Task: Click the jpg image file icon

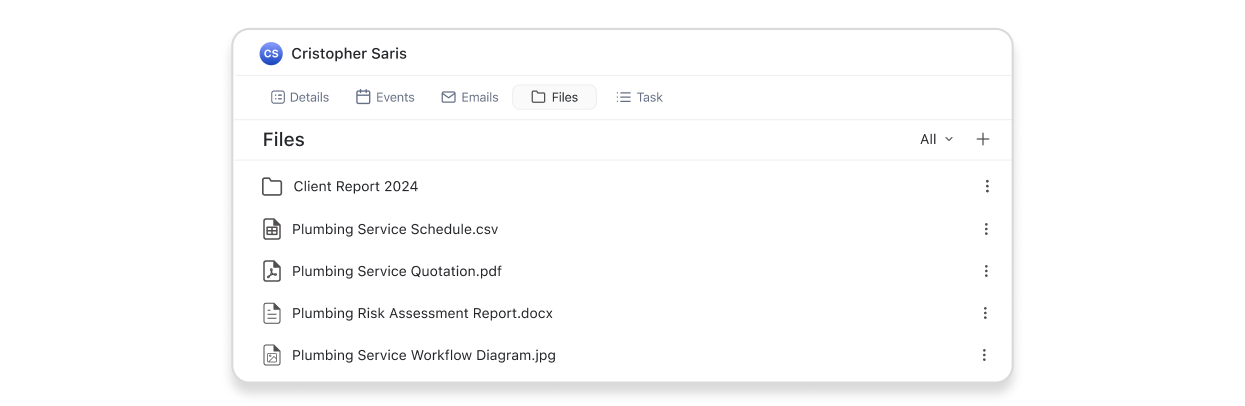Action: click(x=272, y=355)
